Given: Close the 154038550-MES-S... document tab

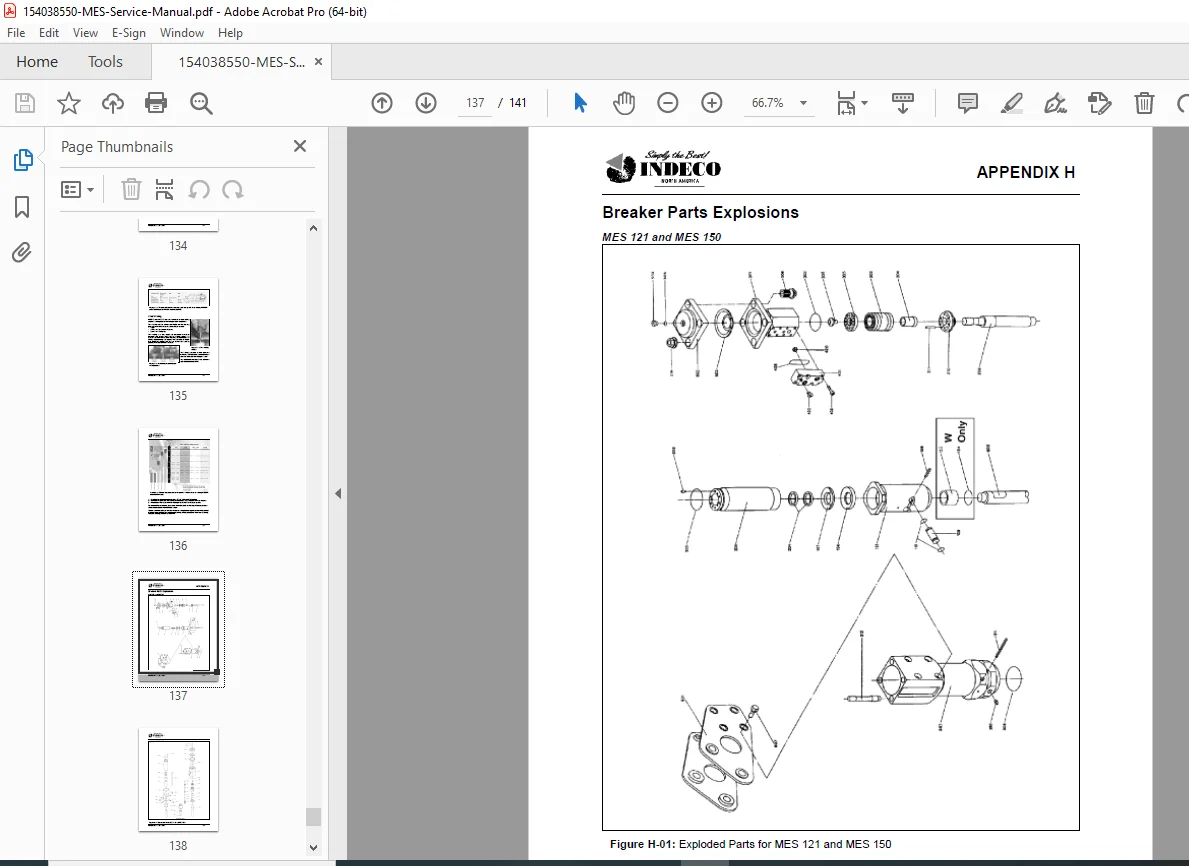Looking at the screenshot, I should (318, 61).
